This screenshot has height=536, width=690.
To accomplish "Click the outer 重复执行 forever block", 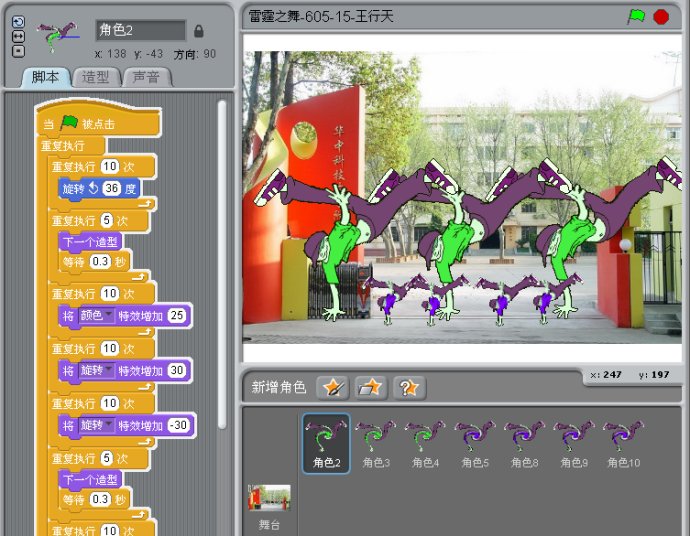I will [x=62, y=146].
